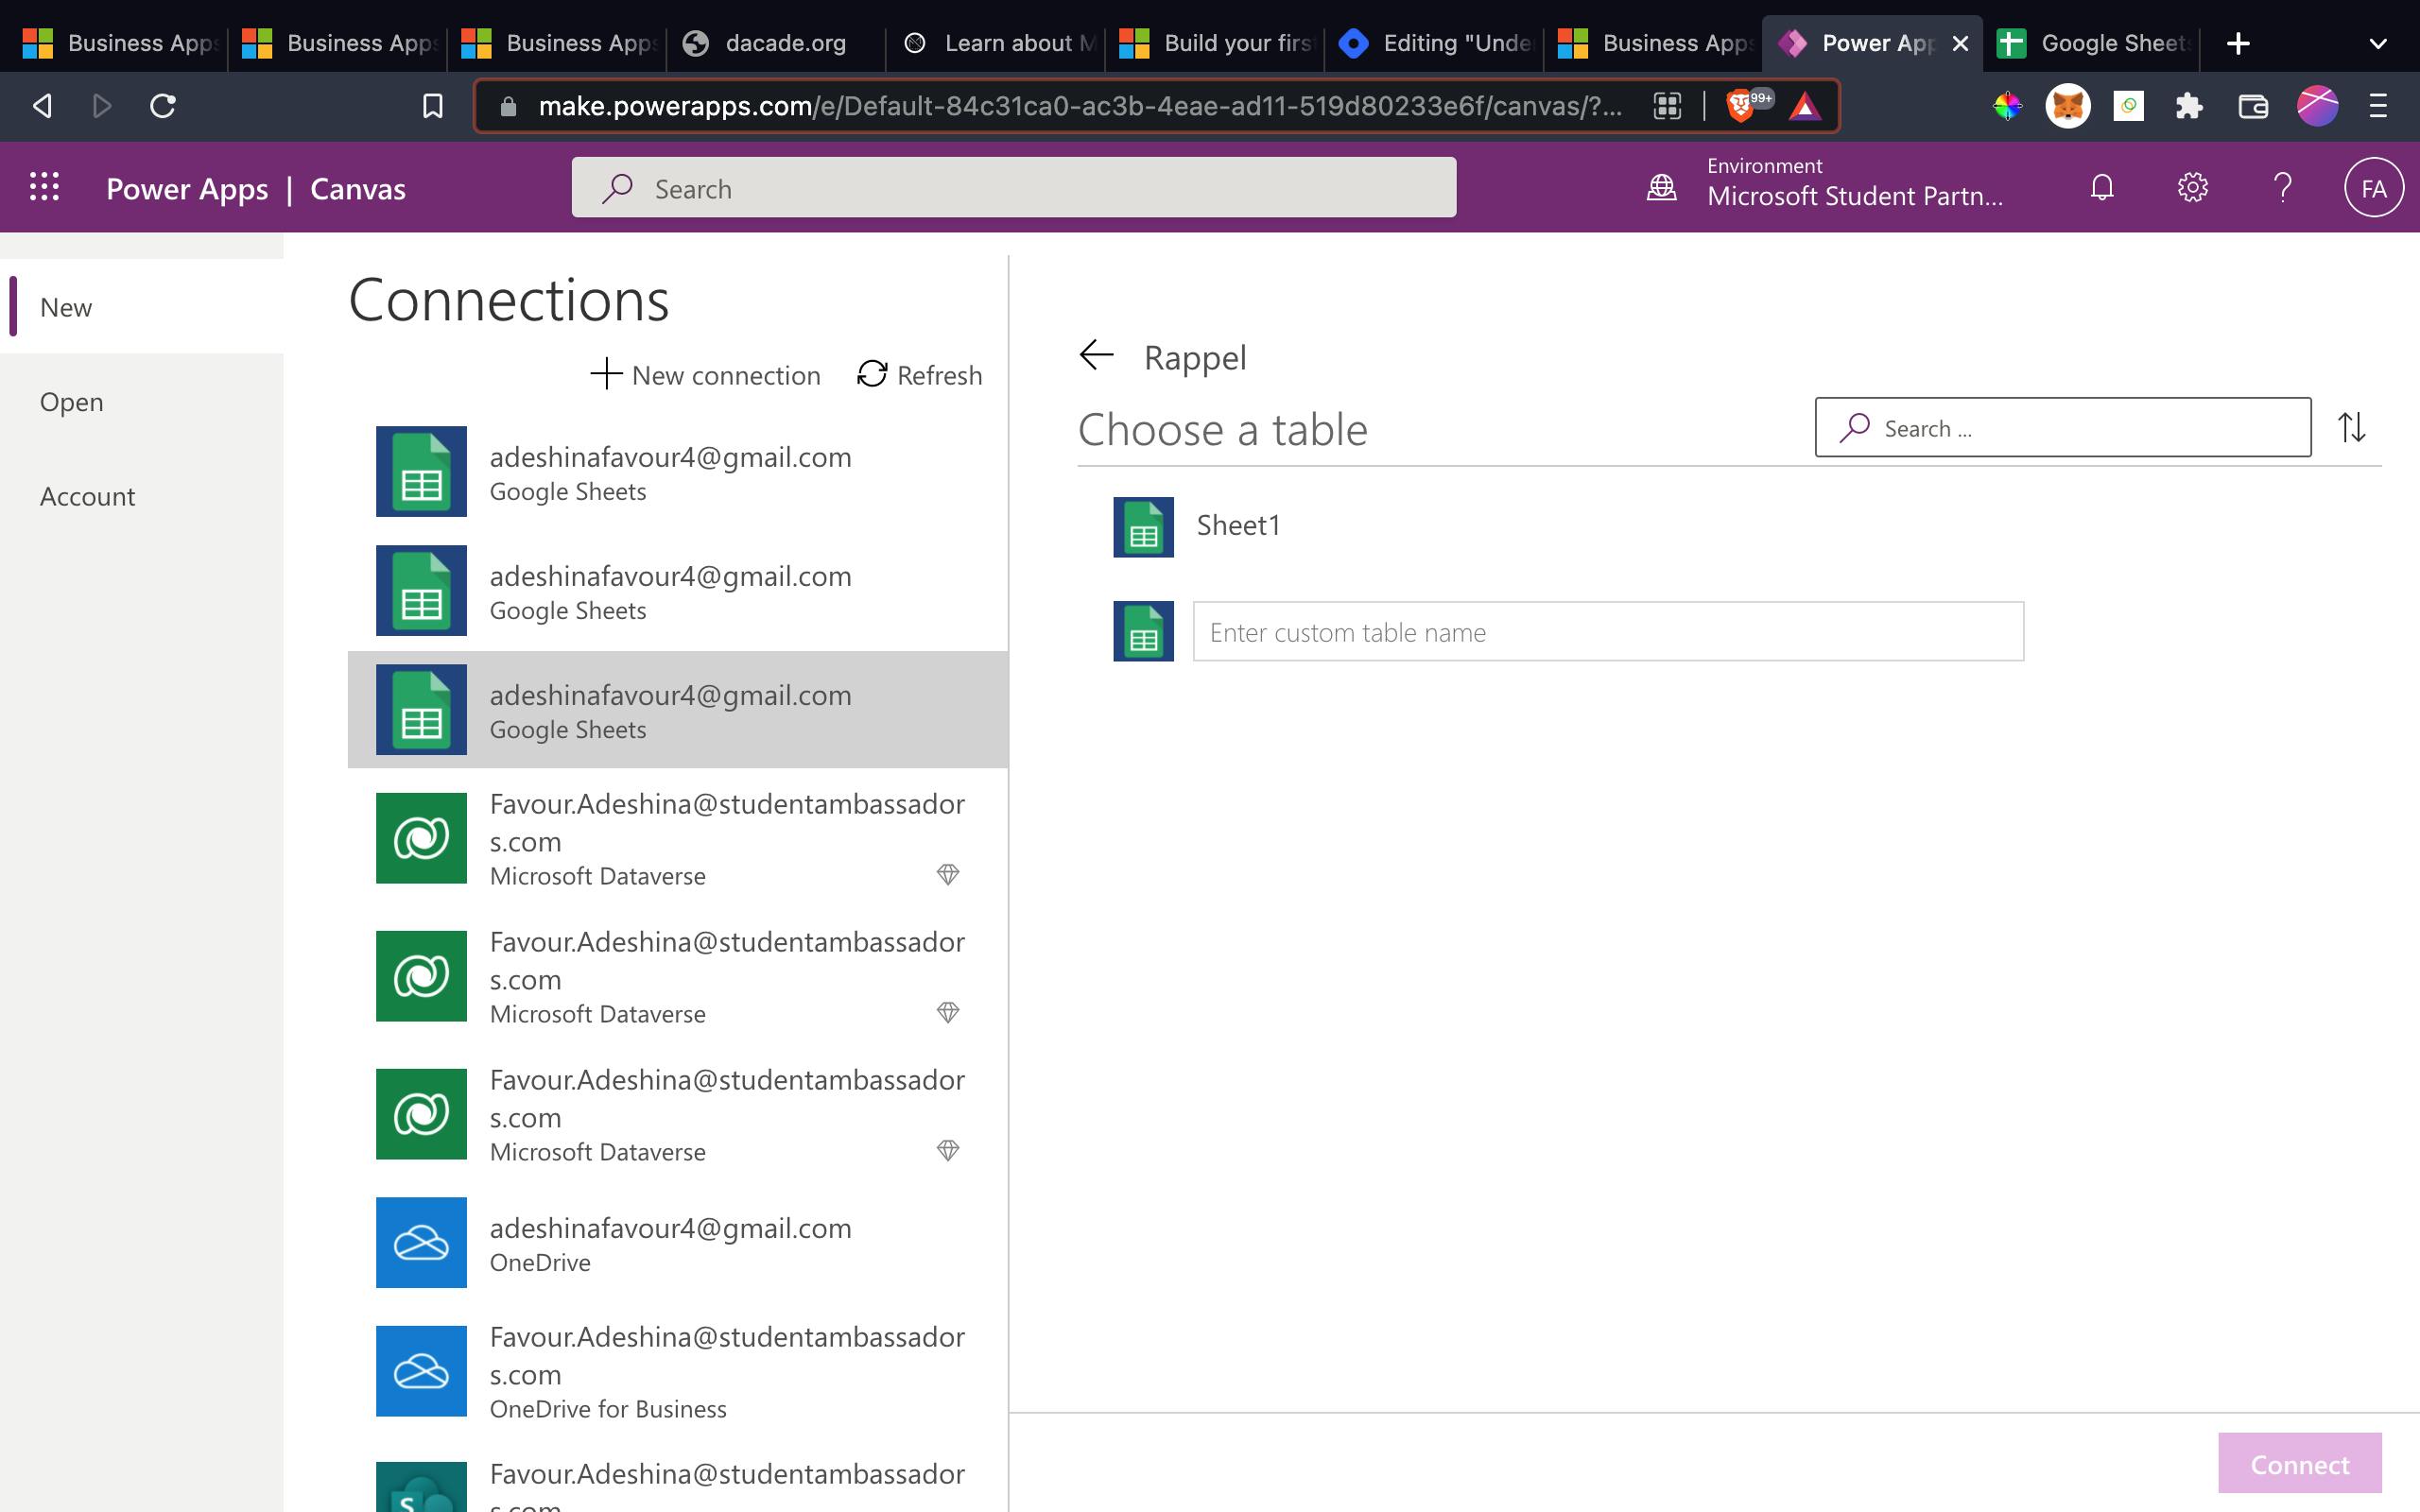Click the Brave shields lion icon
Image resolution: width=2420 pixels, height=1512 pixels.
pyautogui.click(x=1741, y=105)
